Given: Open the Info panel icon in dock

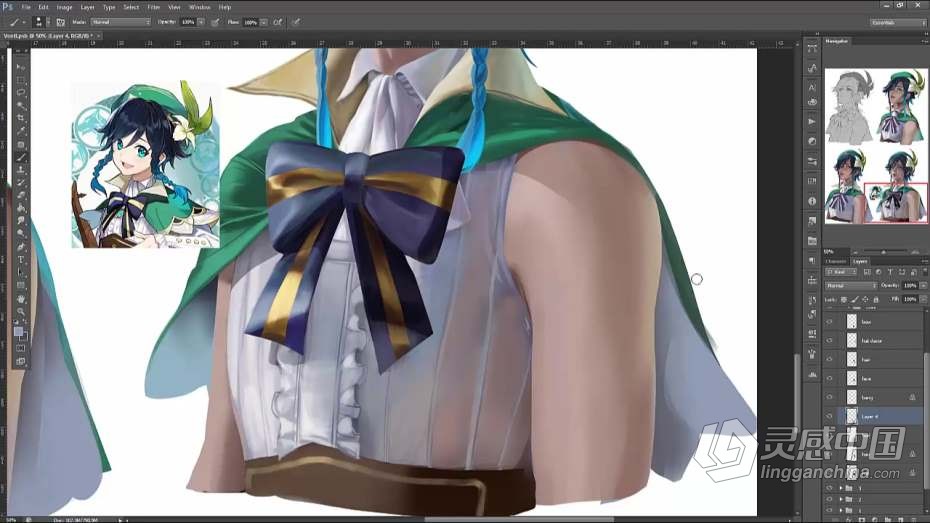Looking at the screenshot, I should pyautogui.click(x=812, y=201).
